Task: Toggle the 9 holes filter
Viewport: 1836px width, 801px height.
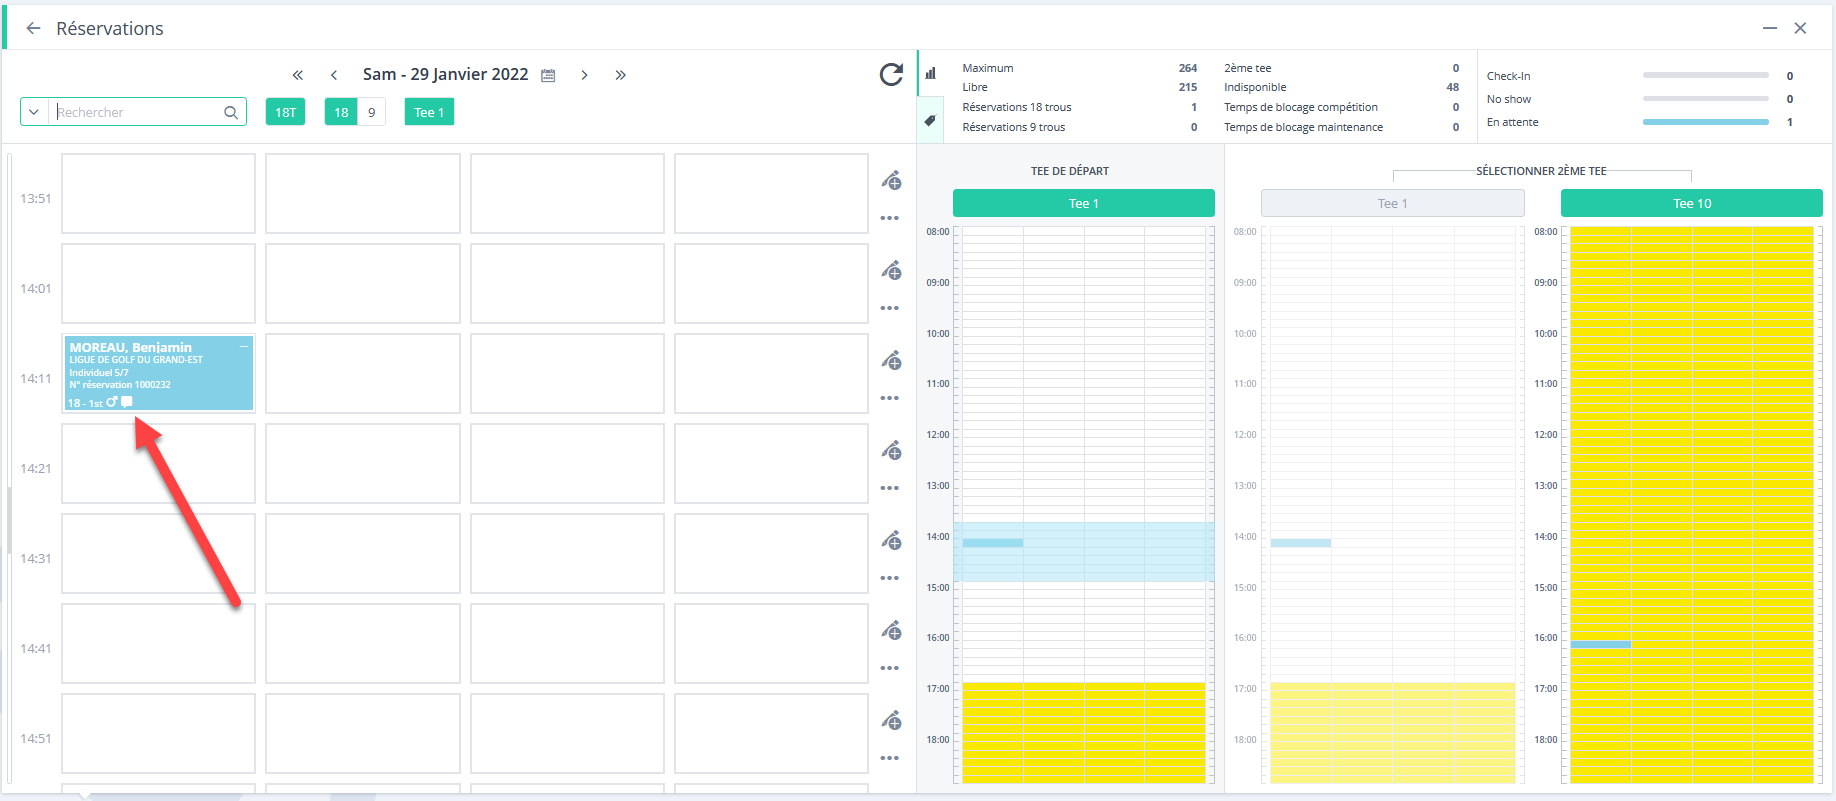Action: [372, 112]
